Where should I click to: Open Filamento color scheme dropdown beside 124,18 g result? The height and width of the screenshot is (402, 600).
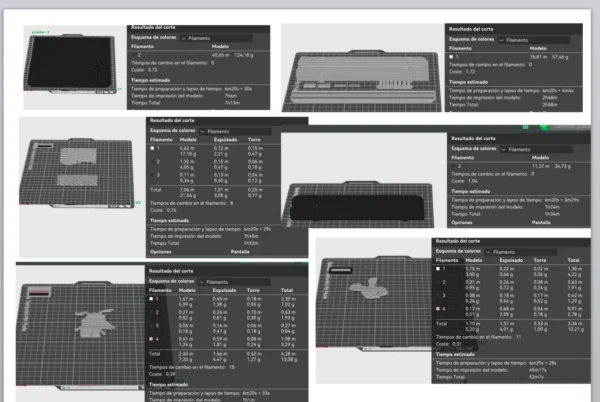[x=216, y=38]
